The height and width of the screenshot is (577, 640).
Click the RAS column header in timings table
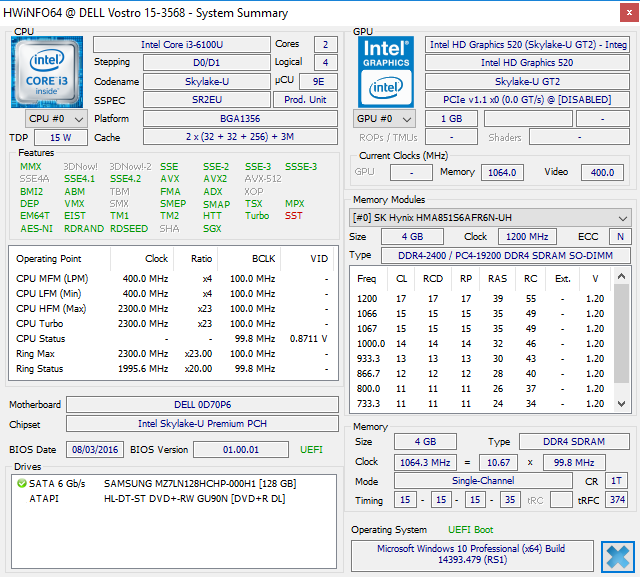pyautogui.click(x=498, y=279)
